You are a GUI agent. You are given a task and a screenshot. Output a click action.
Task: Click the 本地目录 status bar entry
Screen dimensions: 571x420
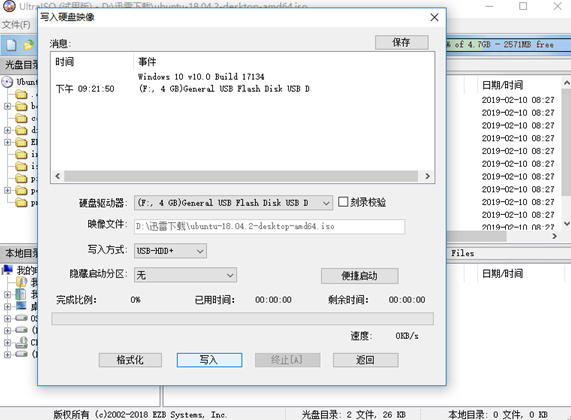pyautogui.click(x=497, y=415)
